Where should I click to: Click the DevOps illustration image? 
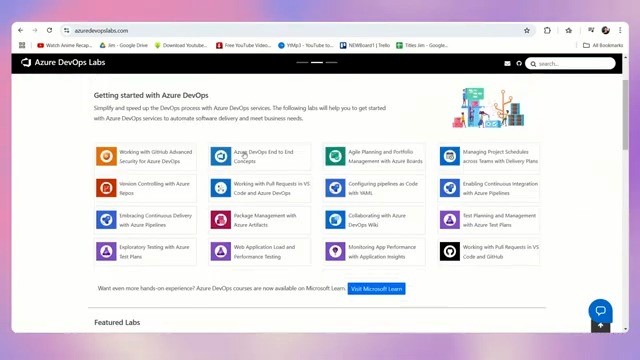tap(488, 108)
